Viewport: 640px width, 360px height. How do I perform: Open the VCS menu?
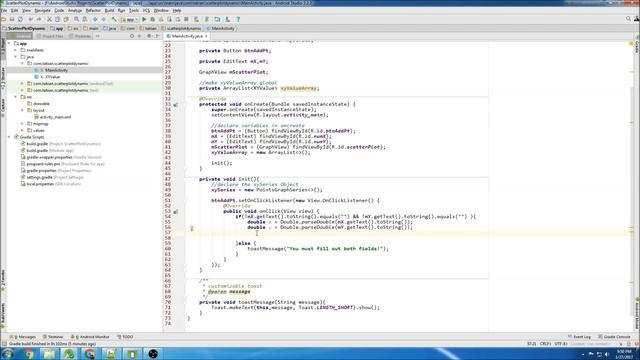coord(146,10)
